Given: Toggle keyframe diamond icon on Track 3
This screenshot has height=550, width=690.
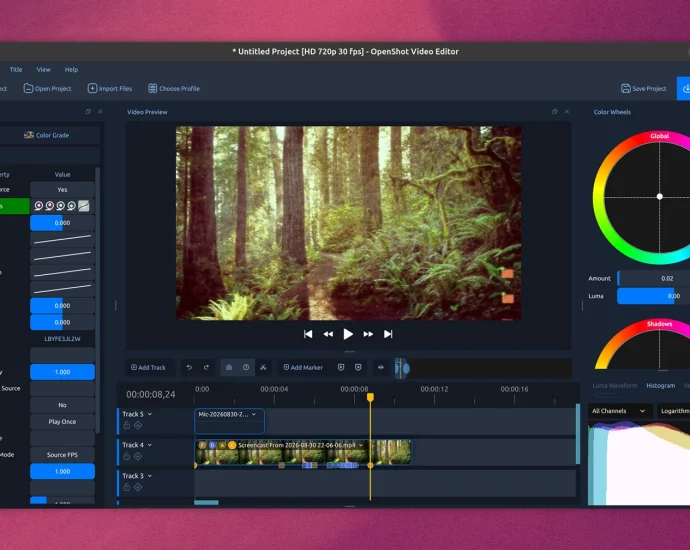Looking at the screenshot, I should (138, 487).
